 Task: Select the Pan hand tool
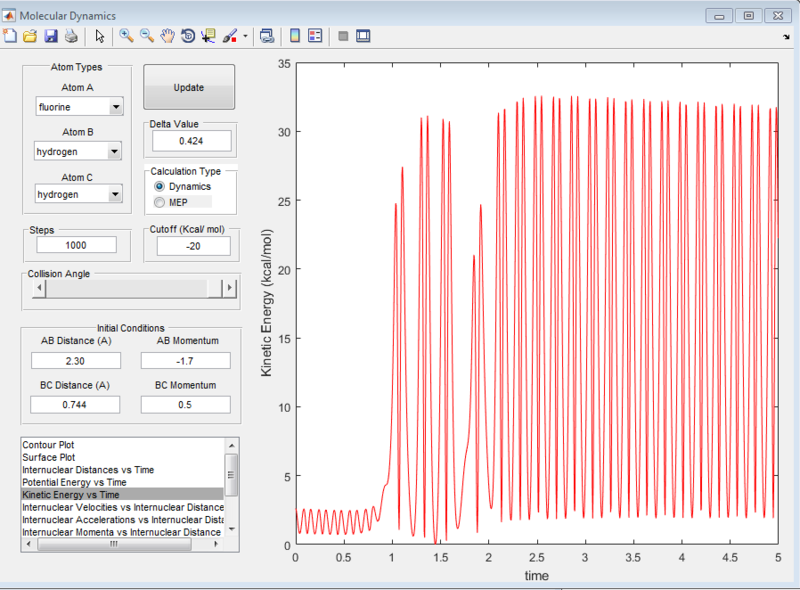click(167, 36)
